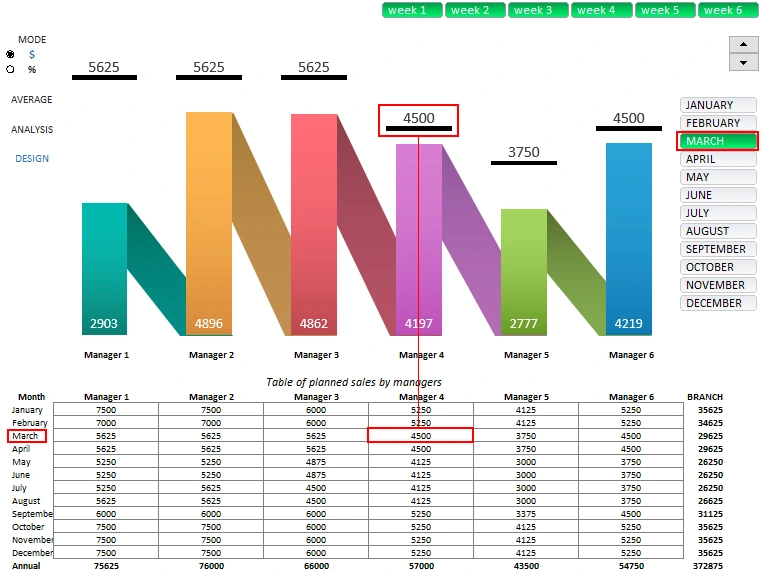
Task: Click the green Manager 5 bar
Action: (x=523, y=268)
